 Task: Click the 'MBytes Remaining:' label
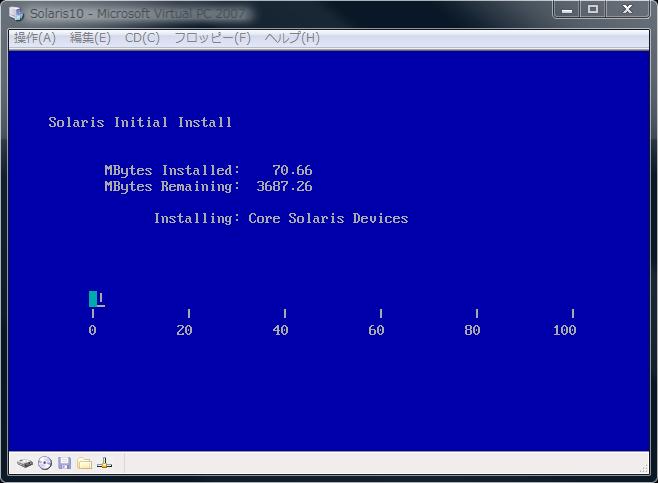click(x=172, y=186)
